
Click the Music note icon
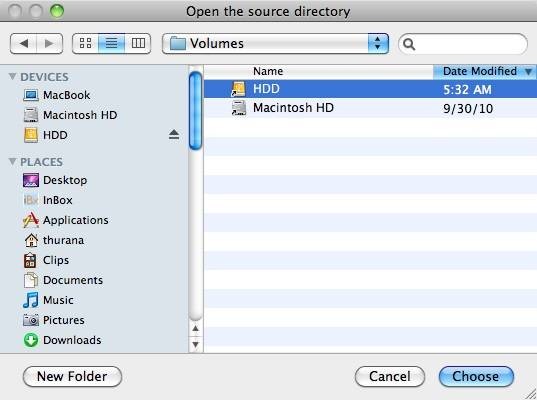(x=30, y=300)
